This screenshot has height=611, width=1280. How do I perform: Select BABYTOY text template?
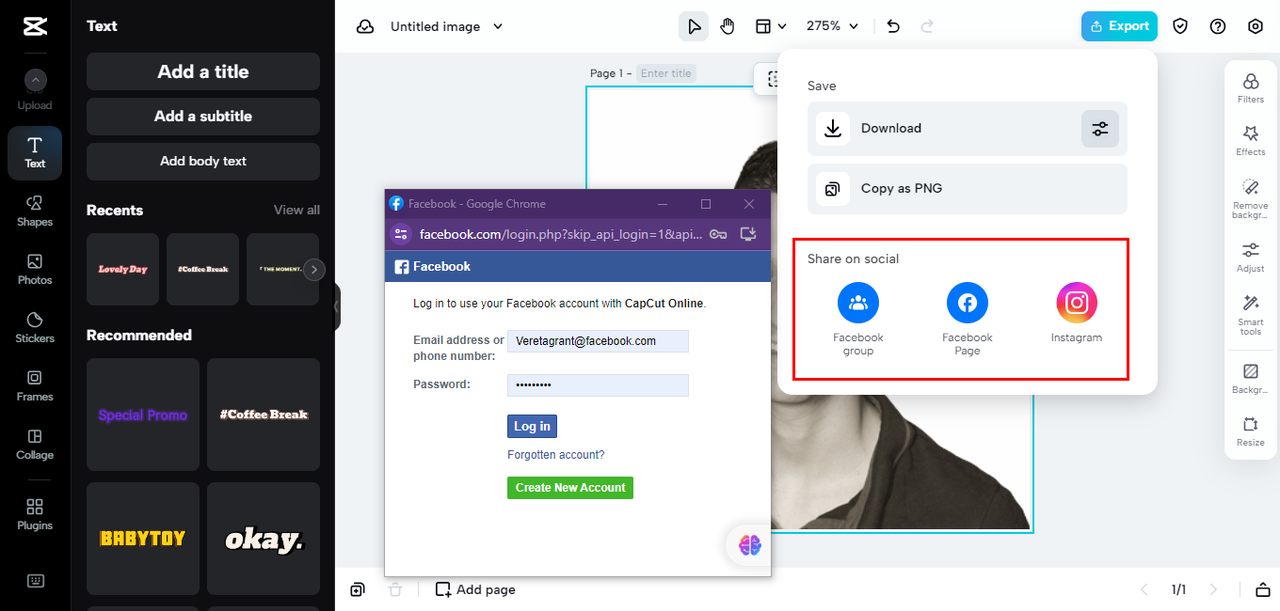[143, 539]
